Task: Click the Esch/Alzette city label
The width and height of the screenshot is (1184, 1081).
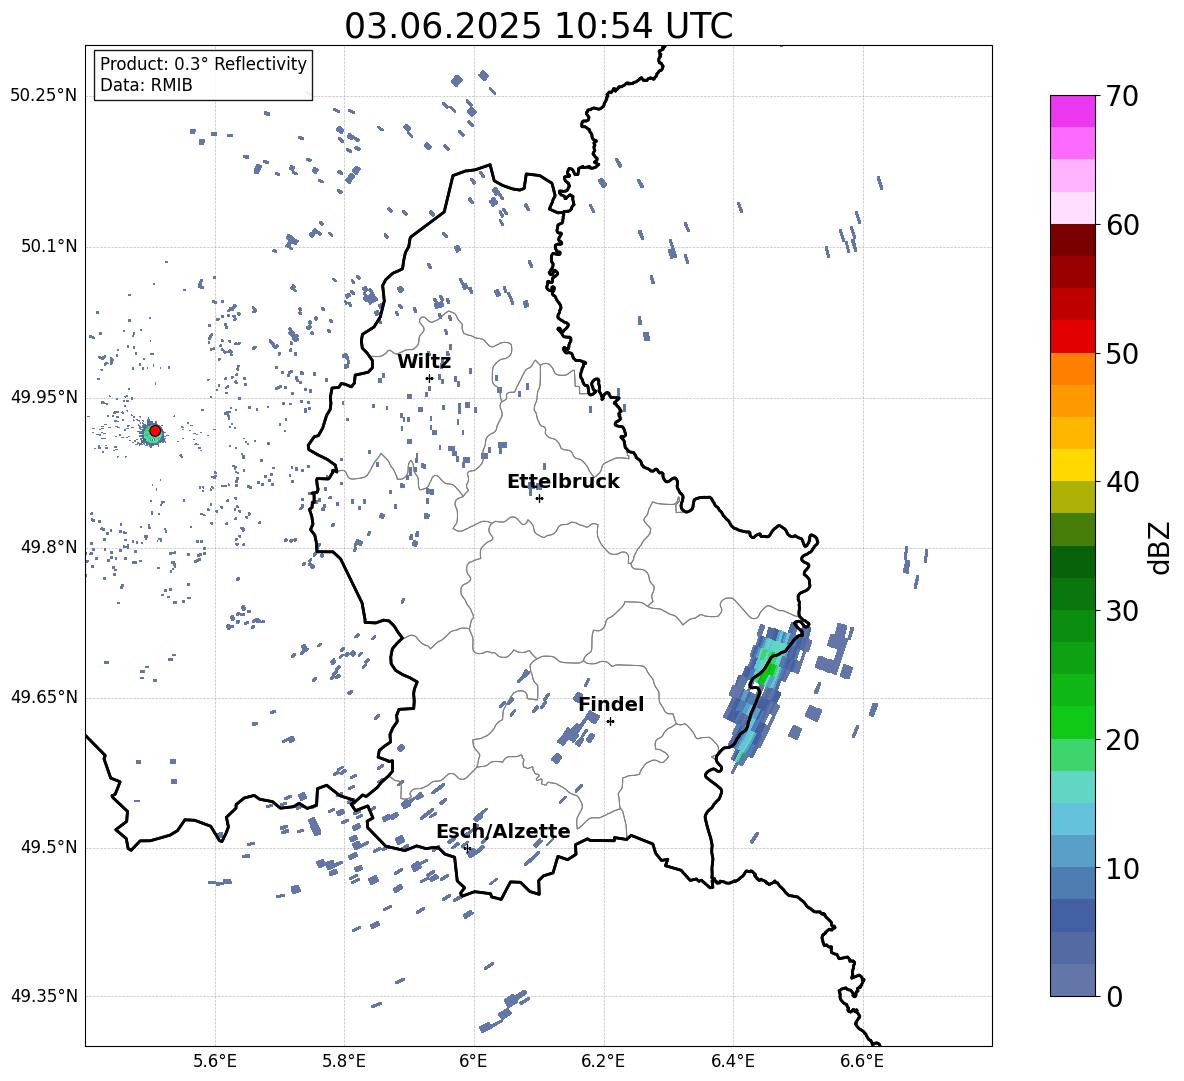Action: [x=503, y=831]
